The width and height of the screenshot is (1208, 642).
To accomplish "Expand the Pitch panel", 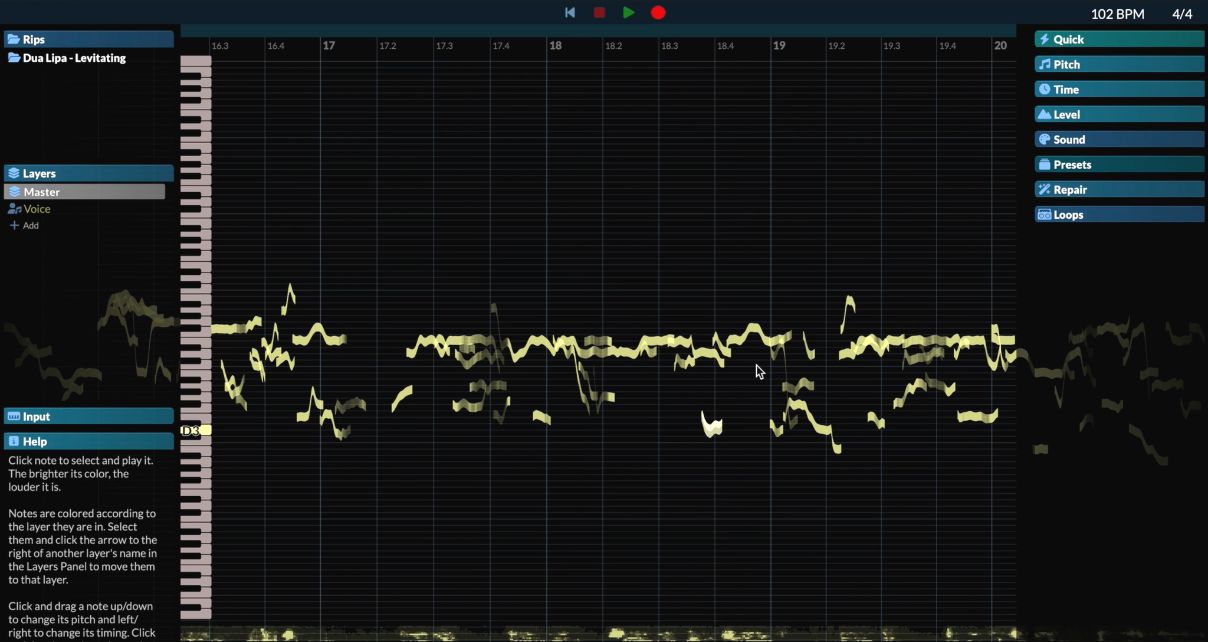I will coord(1118,64).
